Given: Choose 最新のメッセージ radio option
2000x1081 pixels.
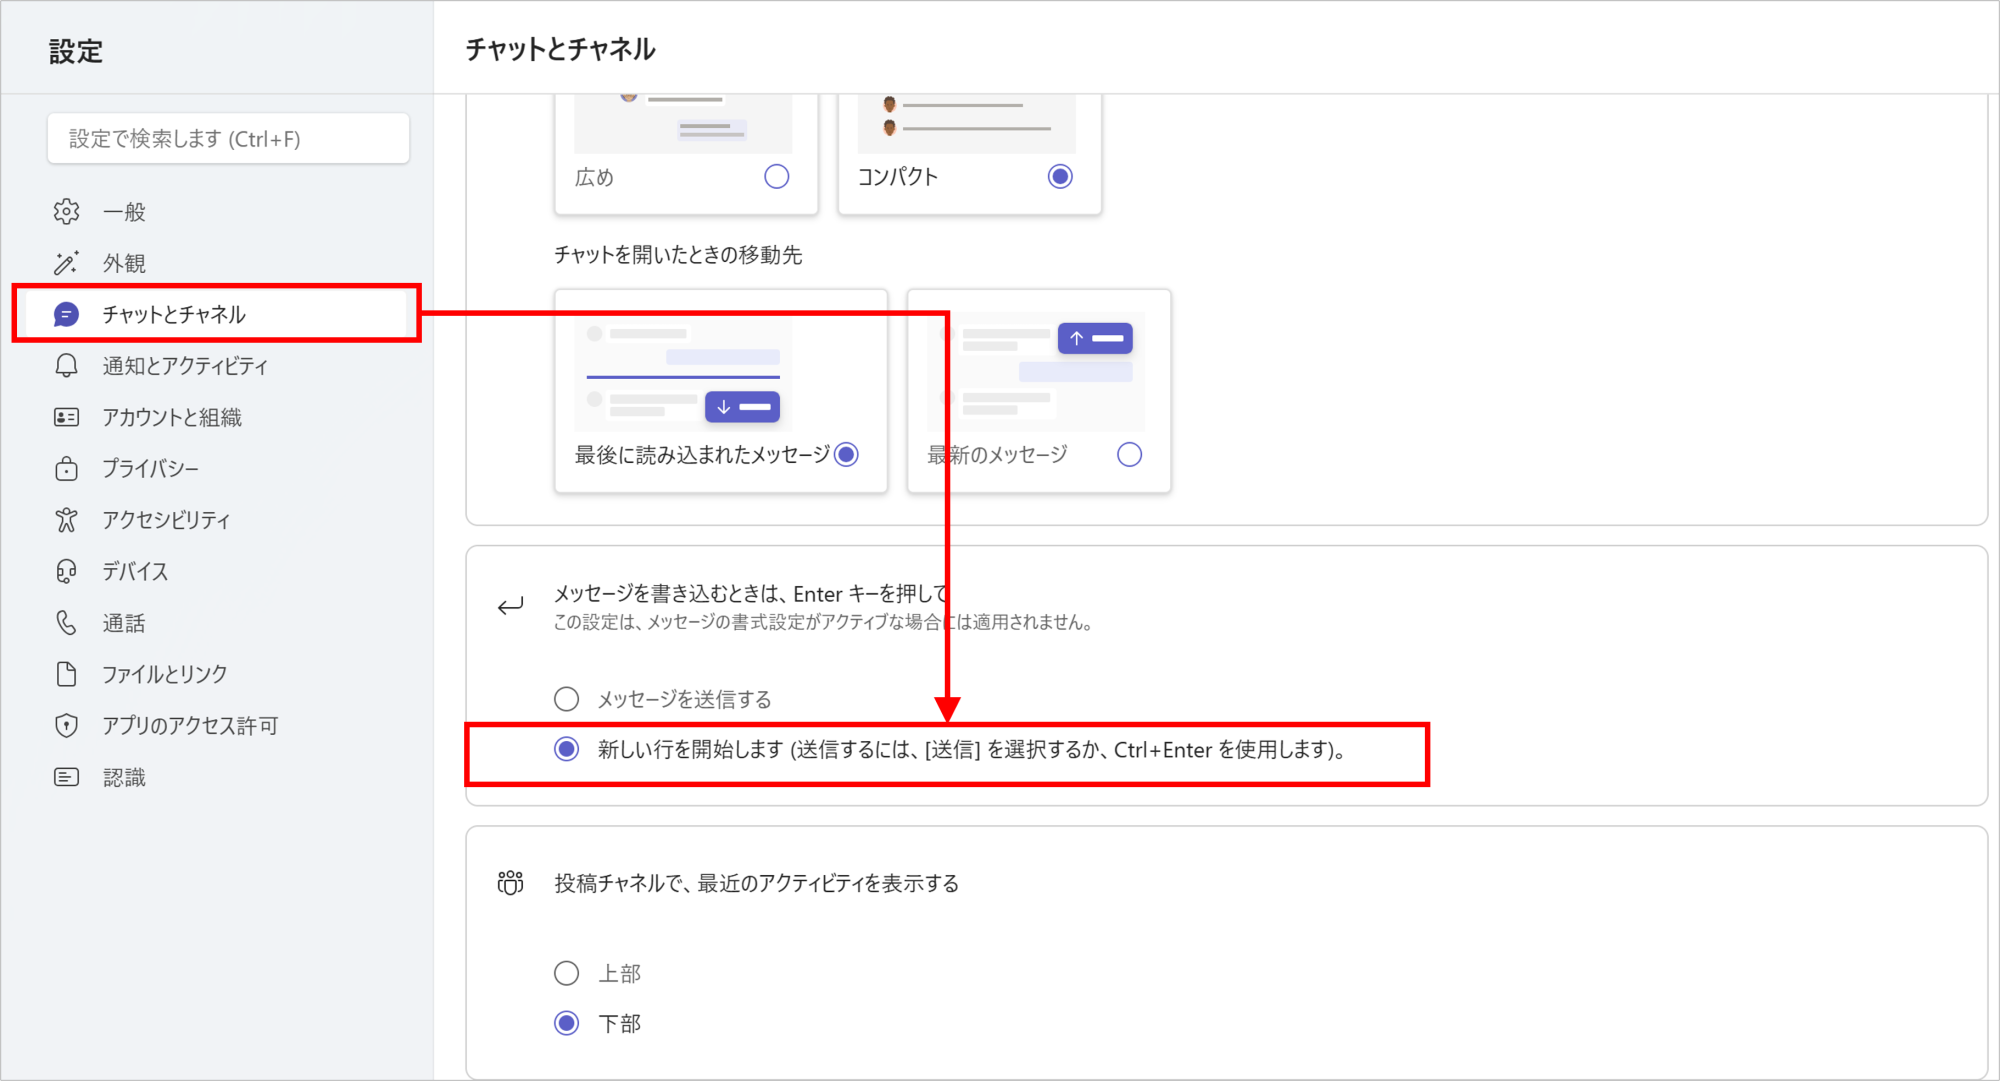Looking at the screenshot, I should point(1129,455).
